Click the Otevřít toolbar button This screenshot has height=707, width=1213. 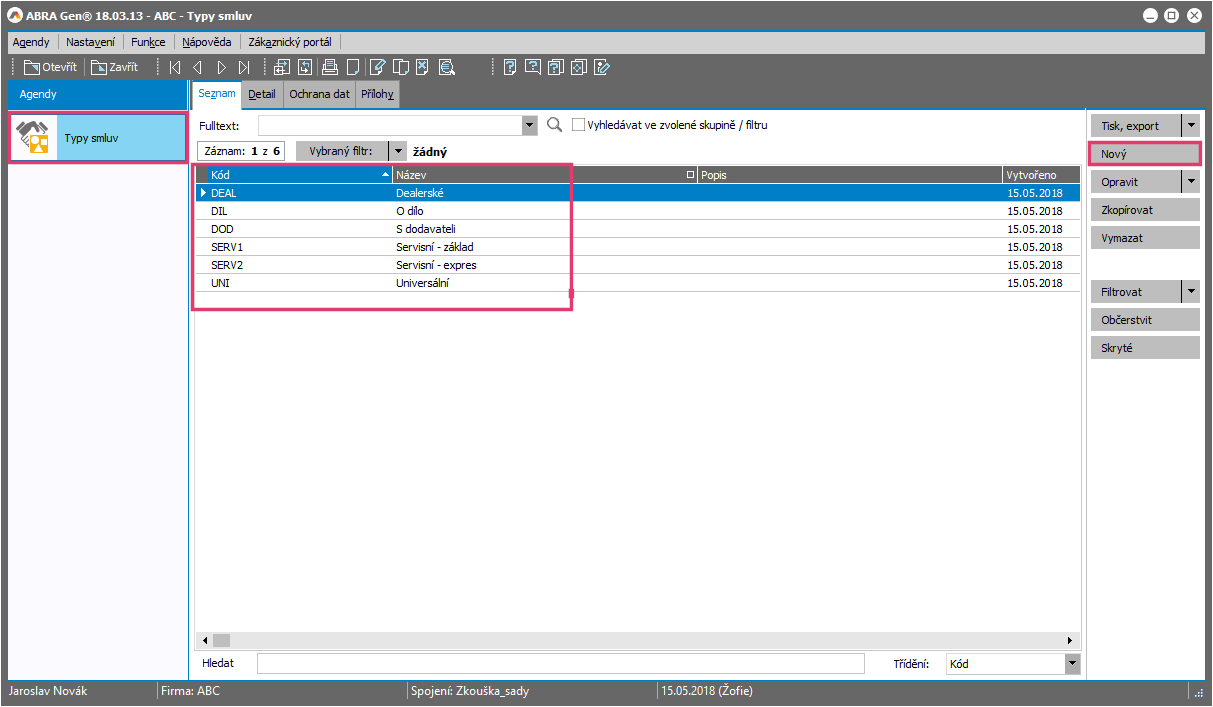pos(51,67)
